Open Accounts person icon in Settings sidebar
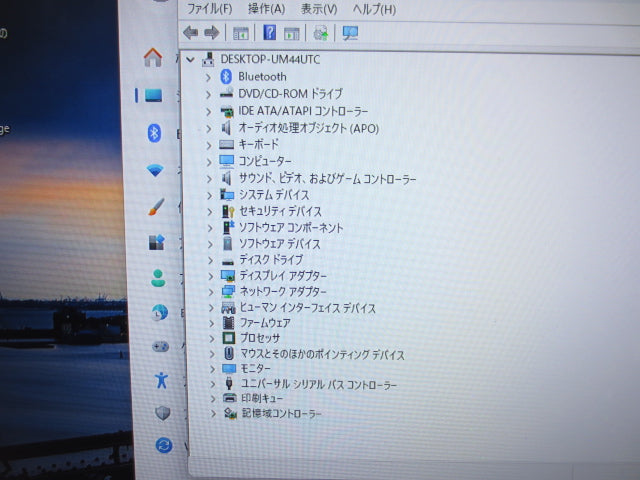This screenshot has width=640, height=480. pyautogui.click(x=158, y=278)
